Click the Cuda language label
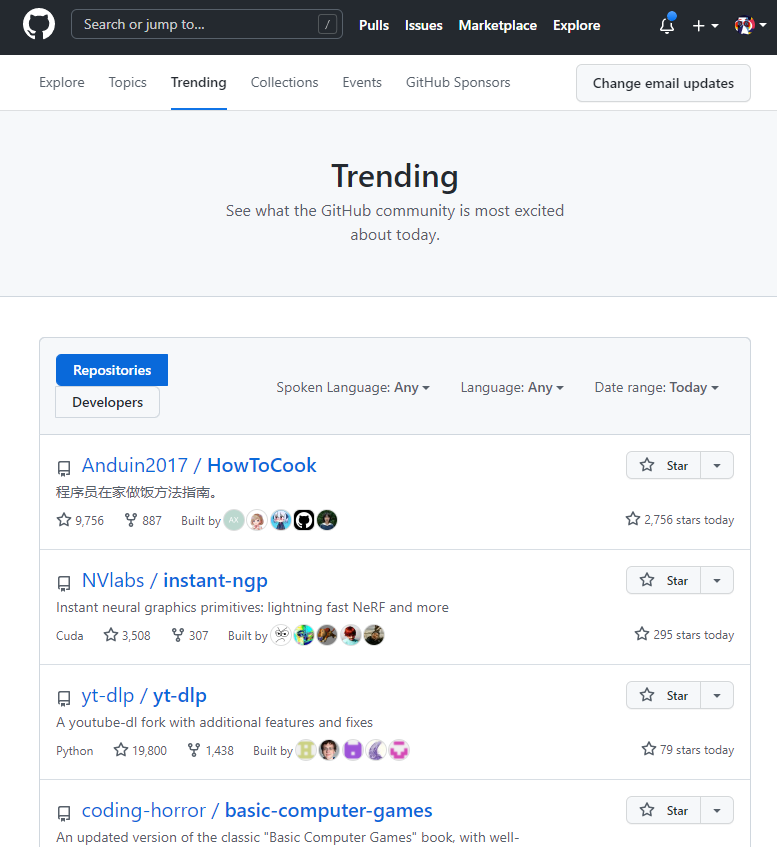The width and height of the screenshot is (777, 847). pyautogui.click(x=70, y=636)
